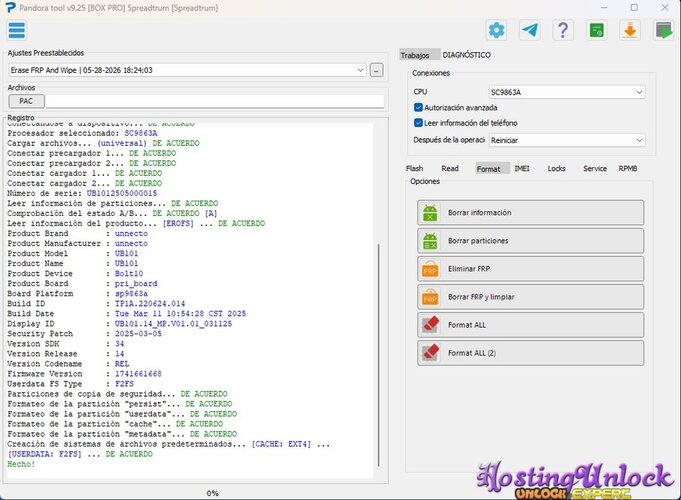This screenshot has width=681, height=500.
Task: Click the Borrar información button
Action: tap(530, 213)
